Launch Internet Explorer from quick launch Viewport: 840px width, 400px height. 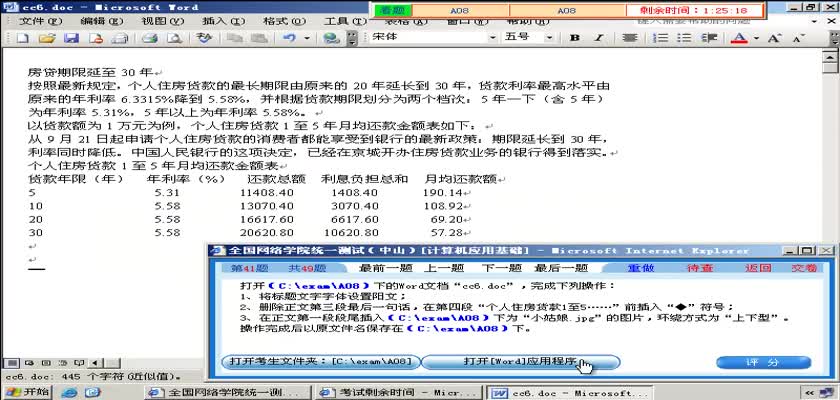coord(69,393)
